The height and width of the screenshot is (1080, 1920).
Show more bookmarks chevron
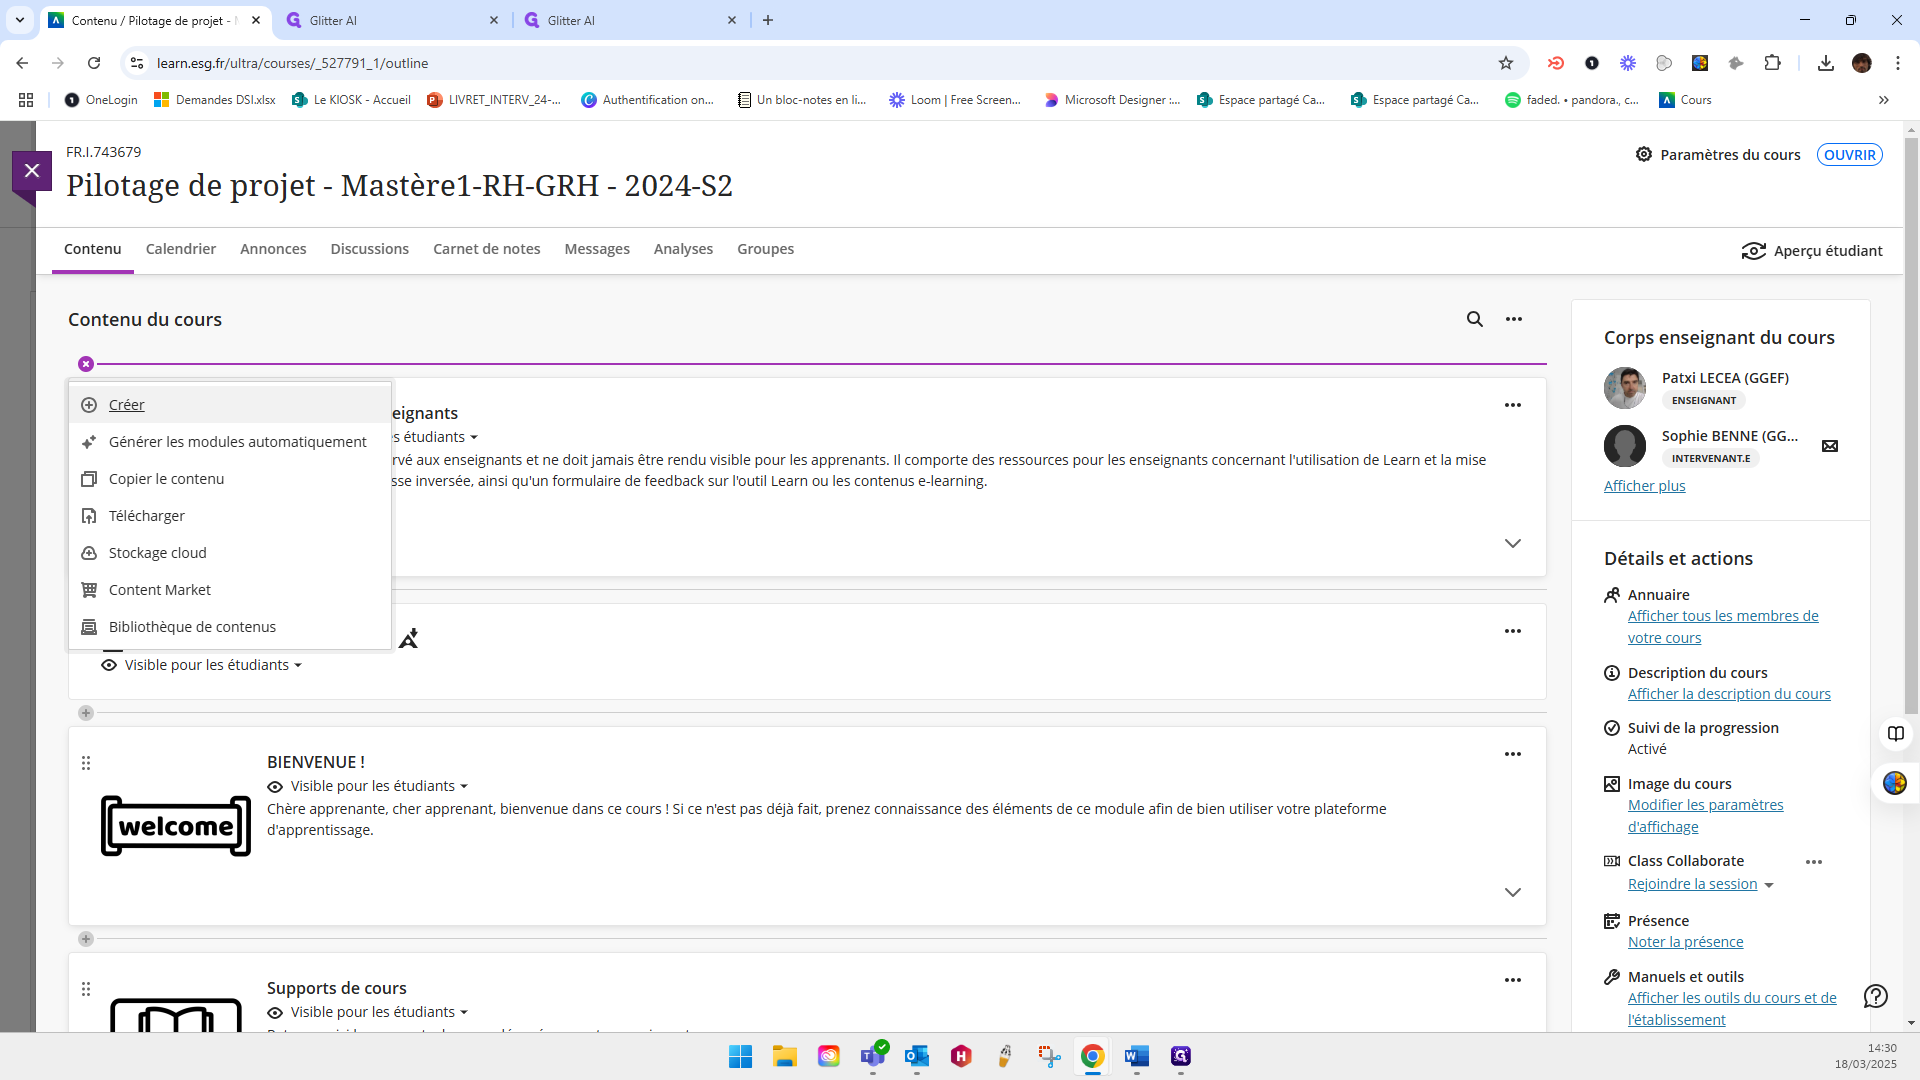(1884, 100)
